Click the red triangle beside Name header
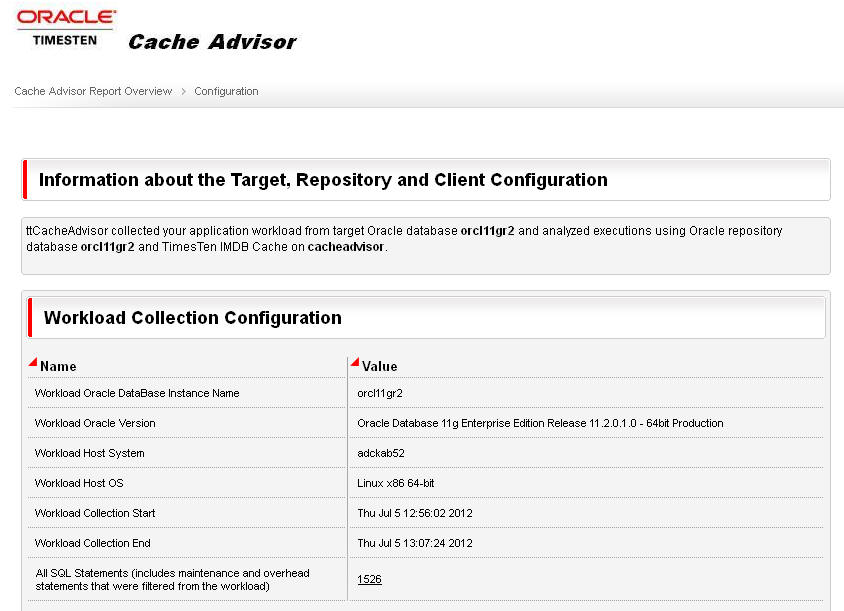This screenshot has height=611, width=844. pyautogui.click(x=33, y=362)
